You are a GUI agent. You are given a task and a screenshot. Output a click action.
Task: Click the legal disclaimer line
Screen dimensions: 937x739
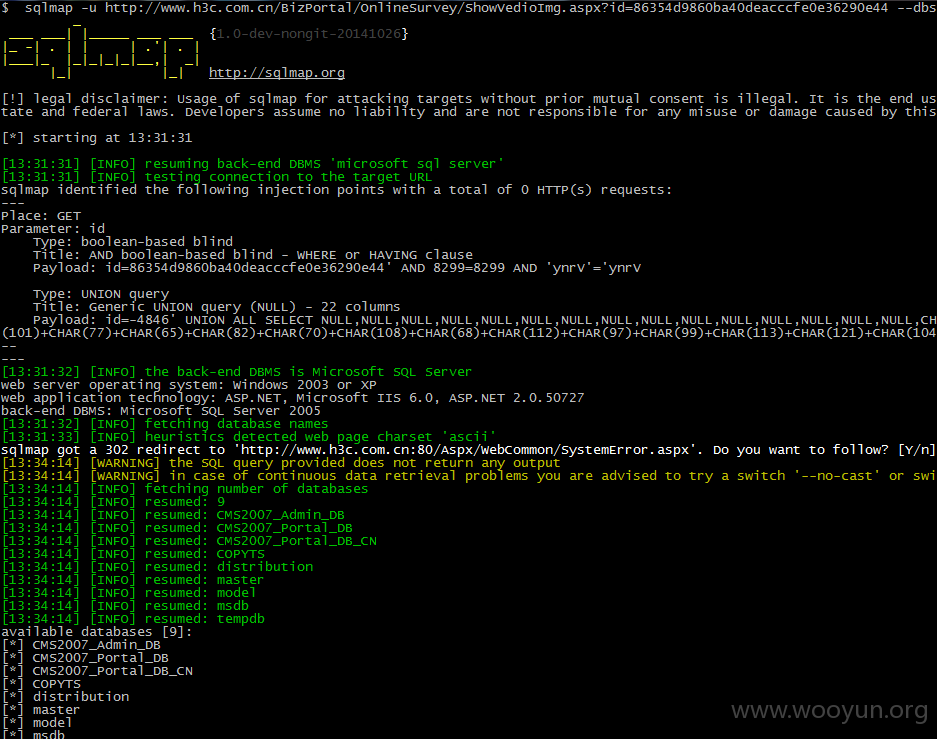point(469,99)
